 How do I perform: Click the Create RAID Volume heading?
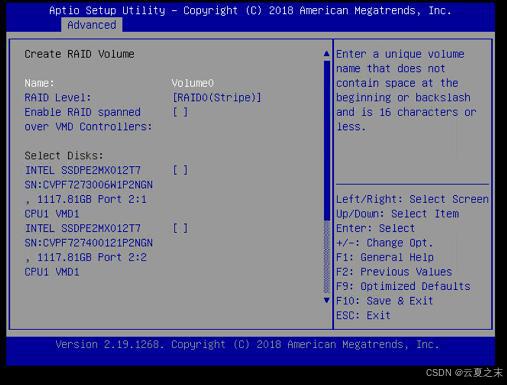(79, 54)
